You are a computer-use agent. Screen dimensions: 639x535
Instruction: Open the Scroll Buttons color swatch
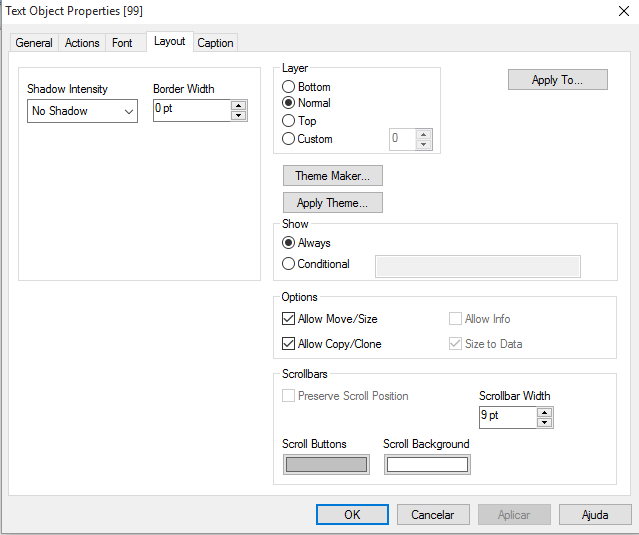point(326,464)
